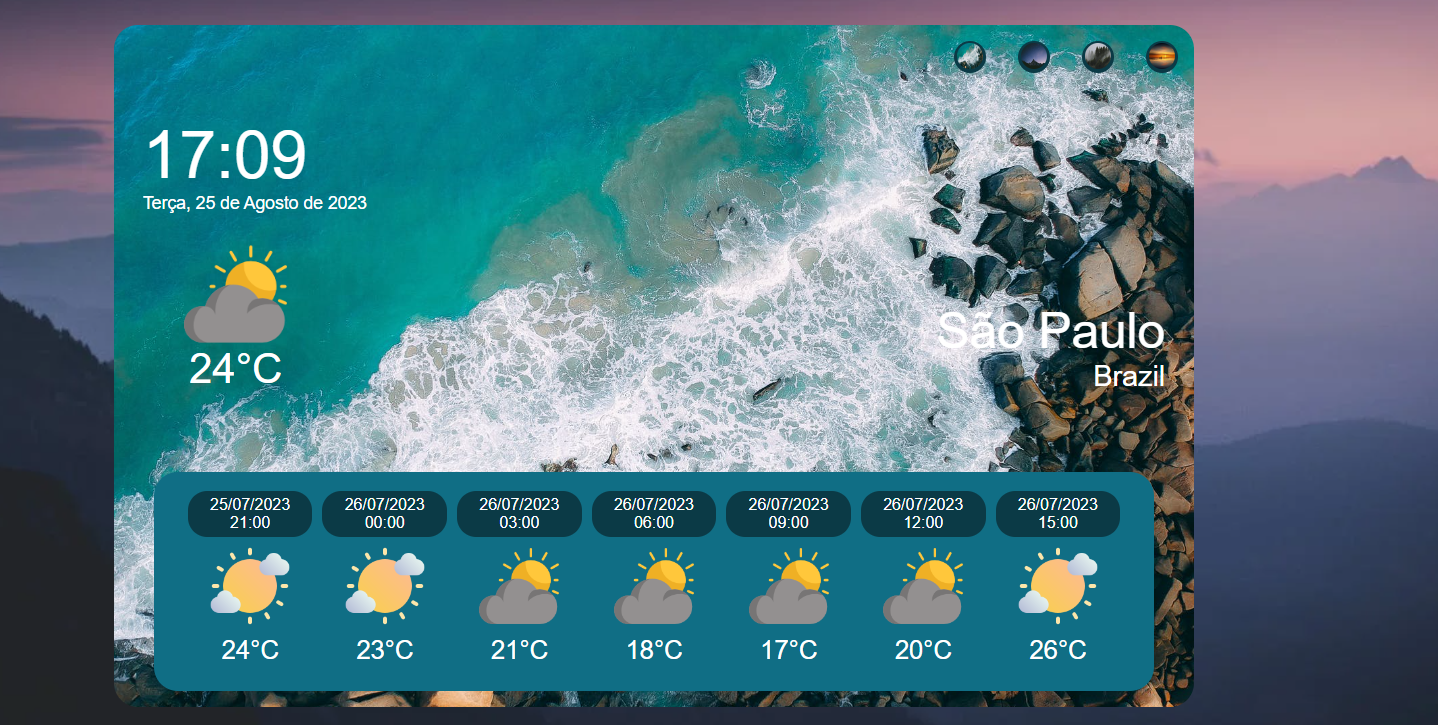This screenshot has width=1438, height=725.
Task: Select the 26/07/2023 12:00 forecast header
Action: tap(923, 513)
